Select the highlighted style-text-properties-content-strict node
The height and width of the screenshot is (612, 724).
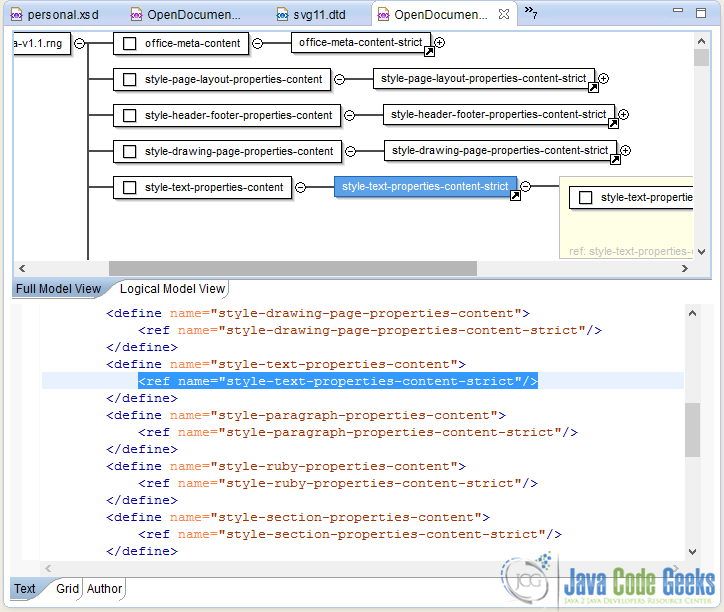pyautogui.click(x=425, y=187)
